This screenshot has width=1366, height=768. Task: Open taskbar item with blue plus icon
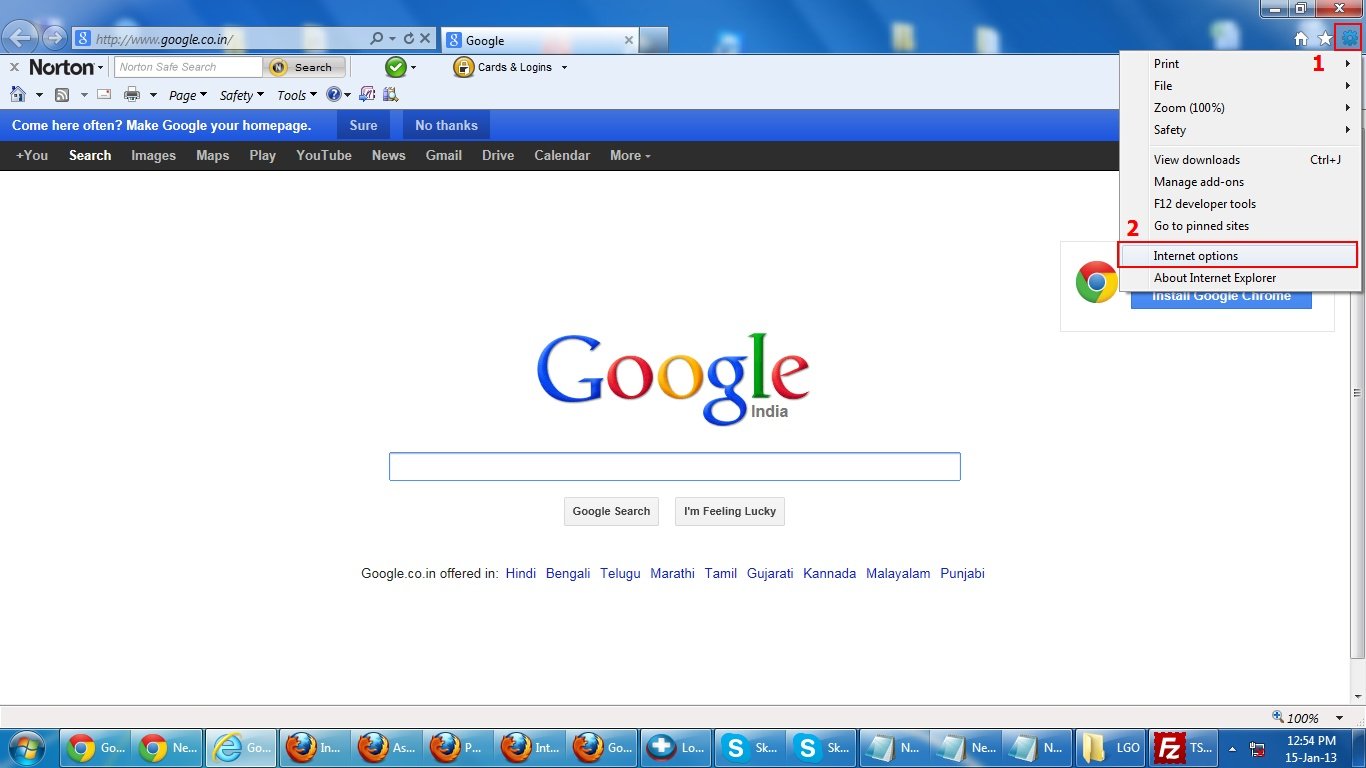(675, 747)
